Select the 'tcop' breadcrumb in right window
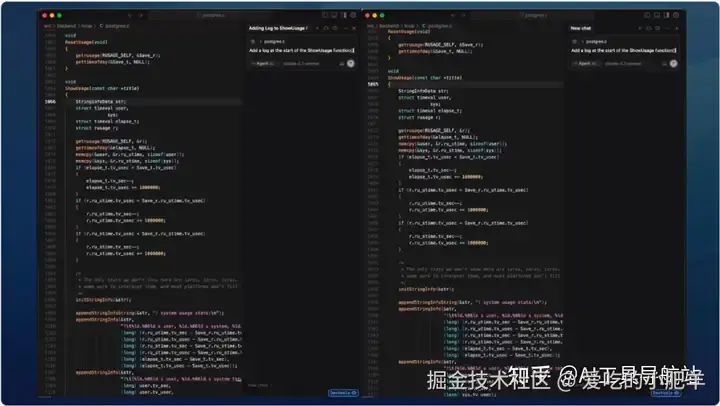The height and width of the screenshot is (406, 720). 409,26
